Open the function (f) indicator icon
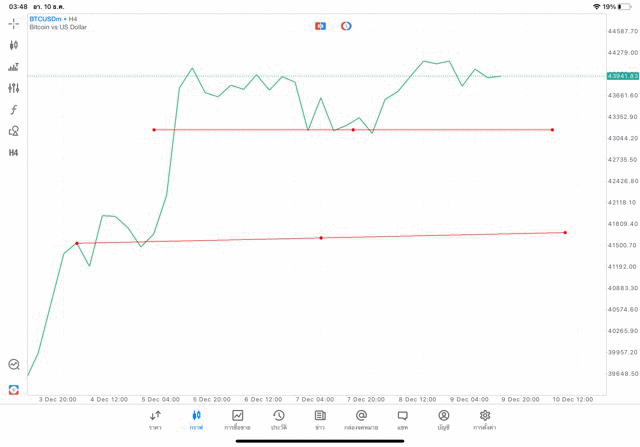640x447 pixels. coord(14,110)
